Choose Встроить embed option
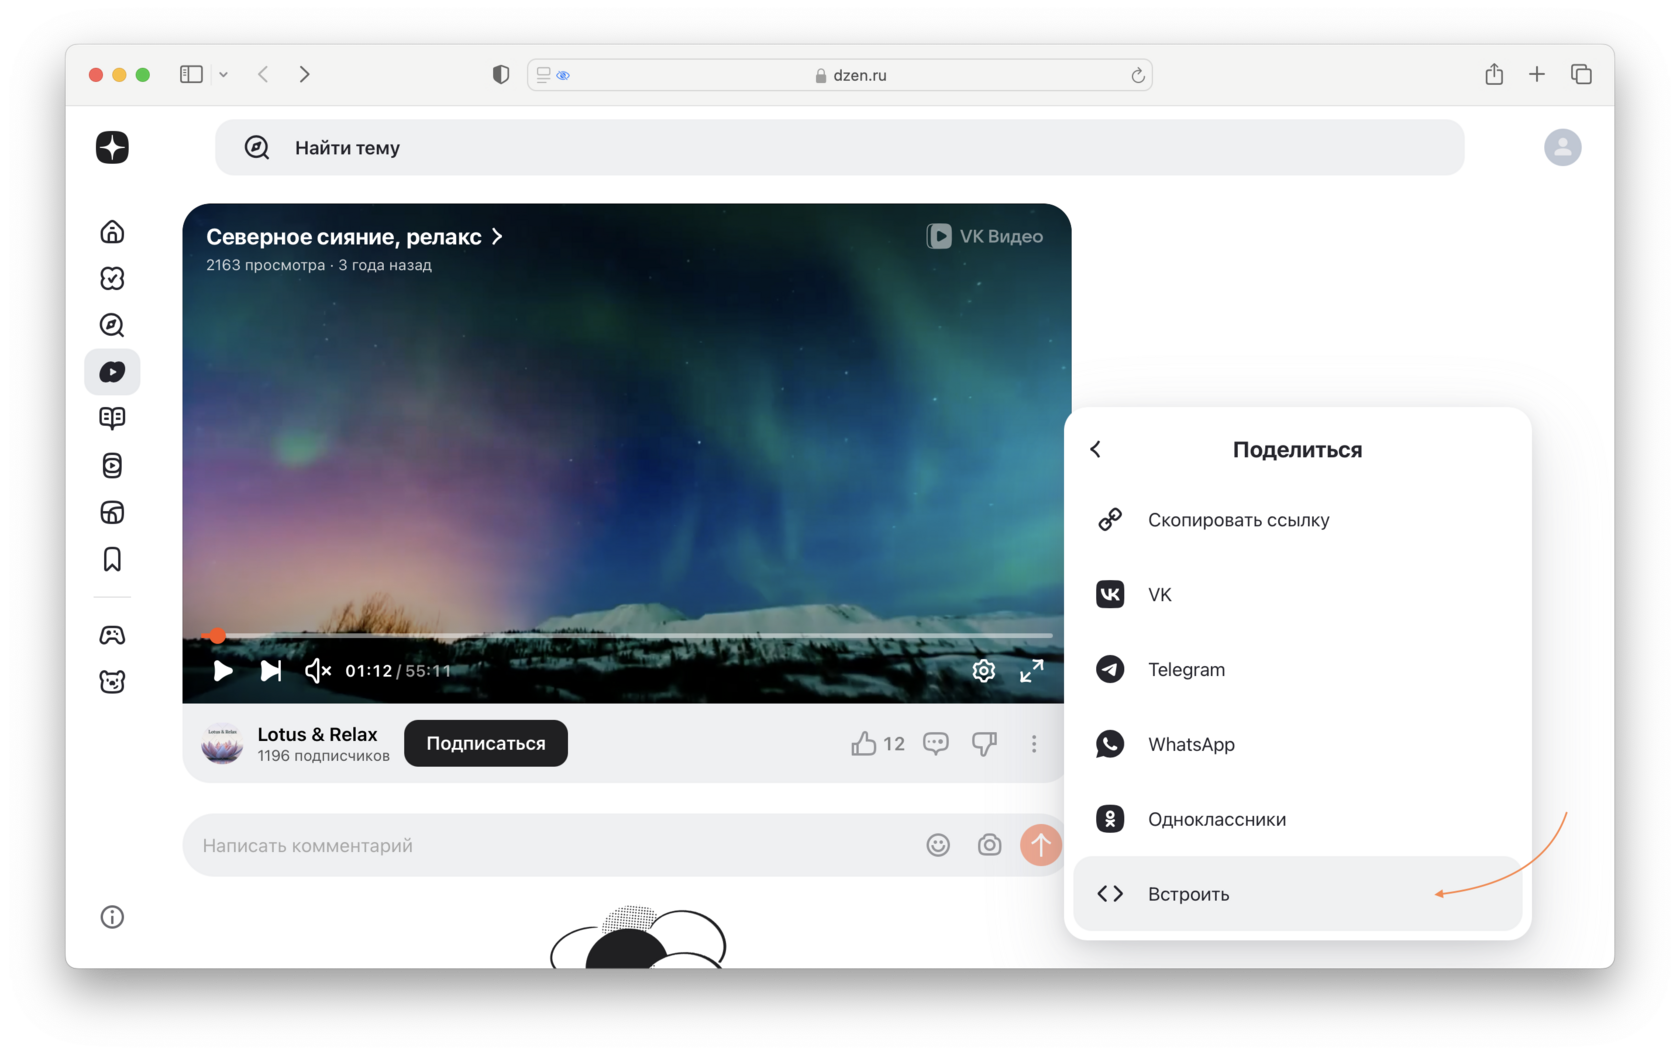This screenshot has height=1055, width=1680. (1297, 894)
